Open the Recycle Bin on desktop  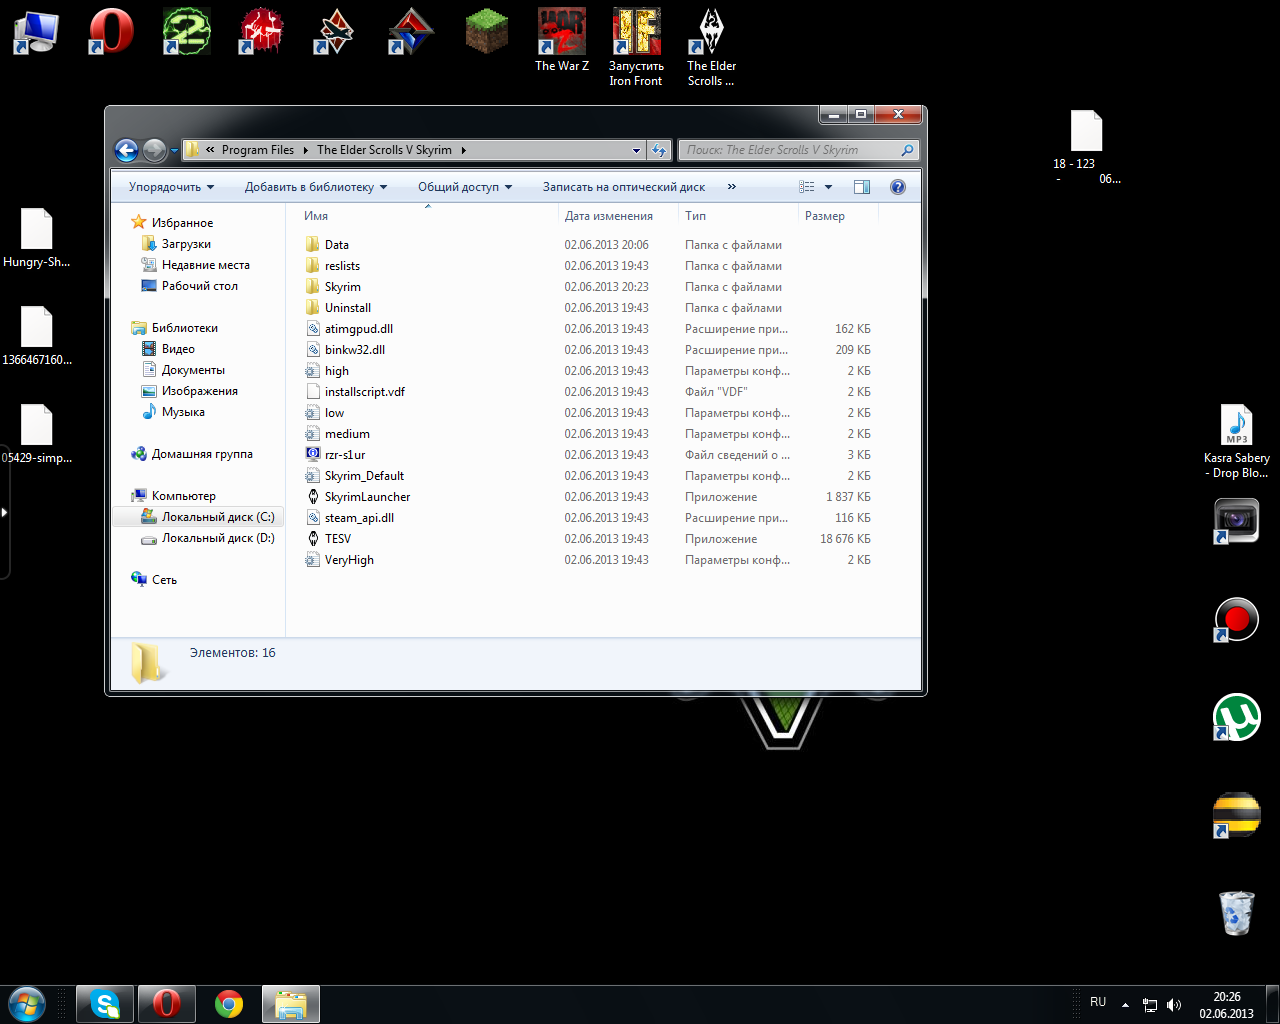click(x=1237, y=912)
